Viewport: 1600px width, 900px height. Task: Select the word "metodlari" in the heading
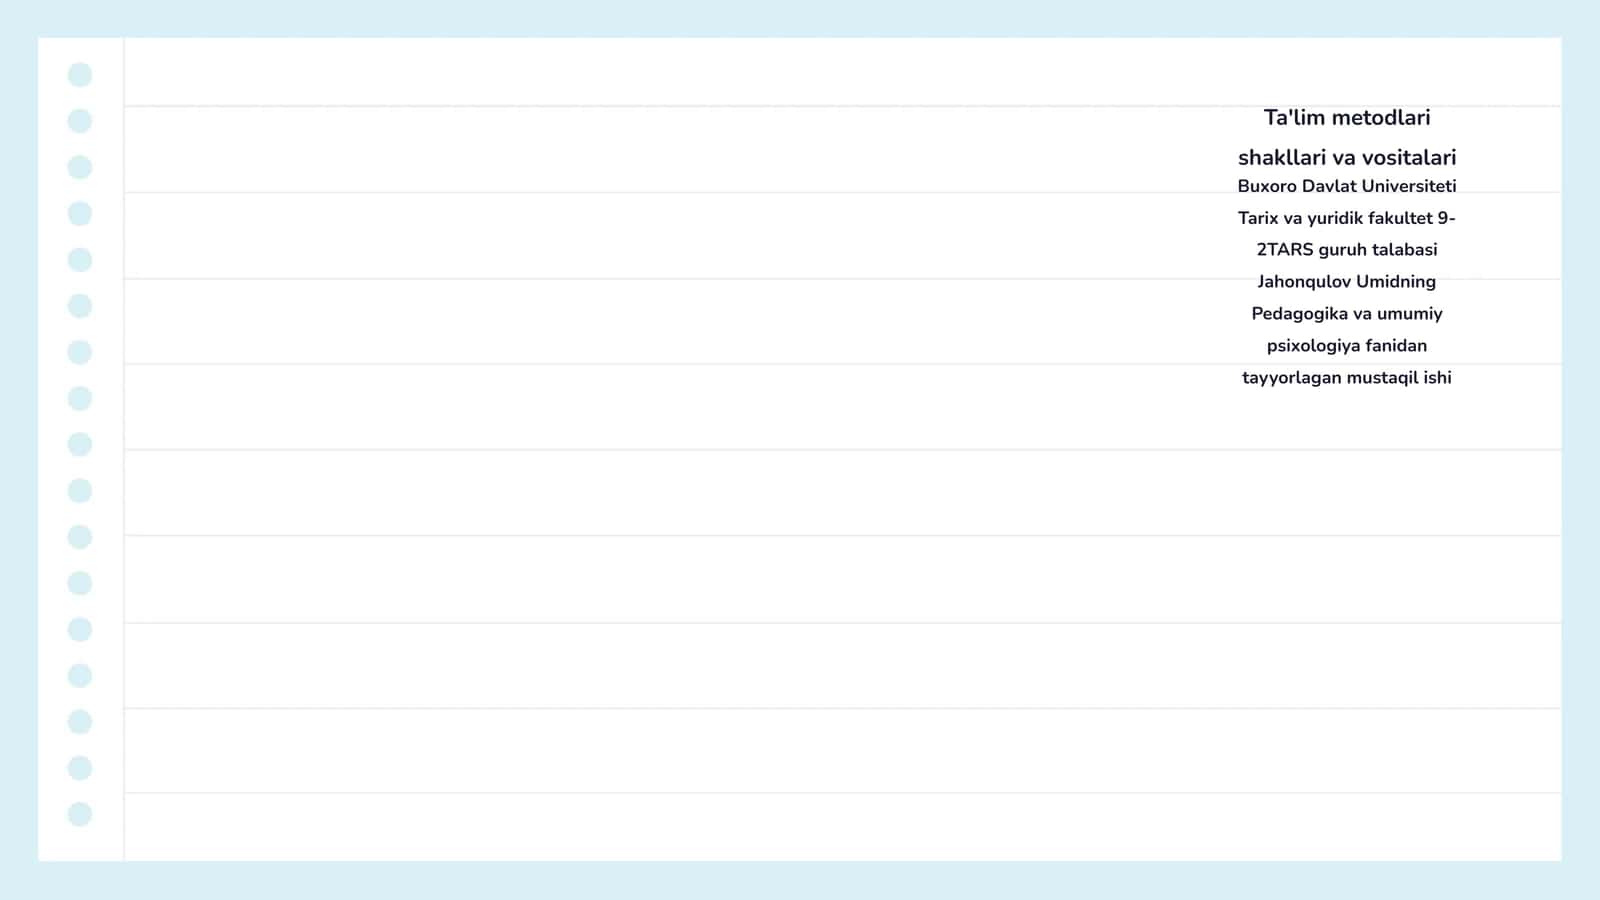1381,118
